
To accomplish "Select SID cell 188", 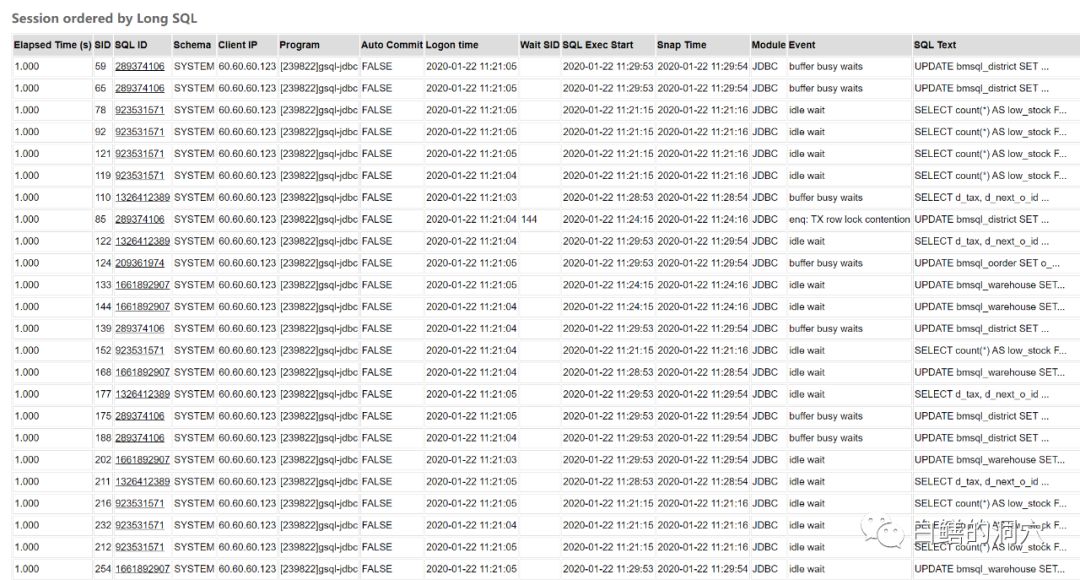I will 103,438.
